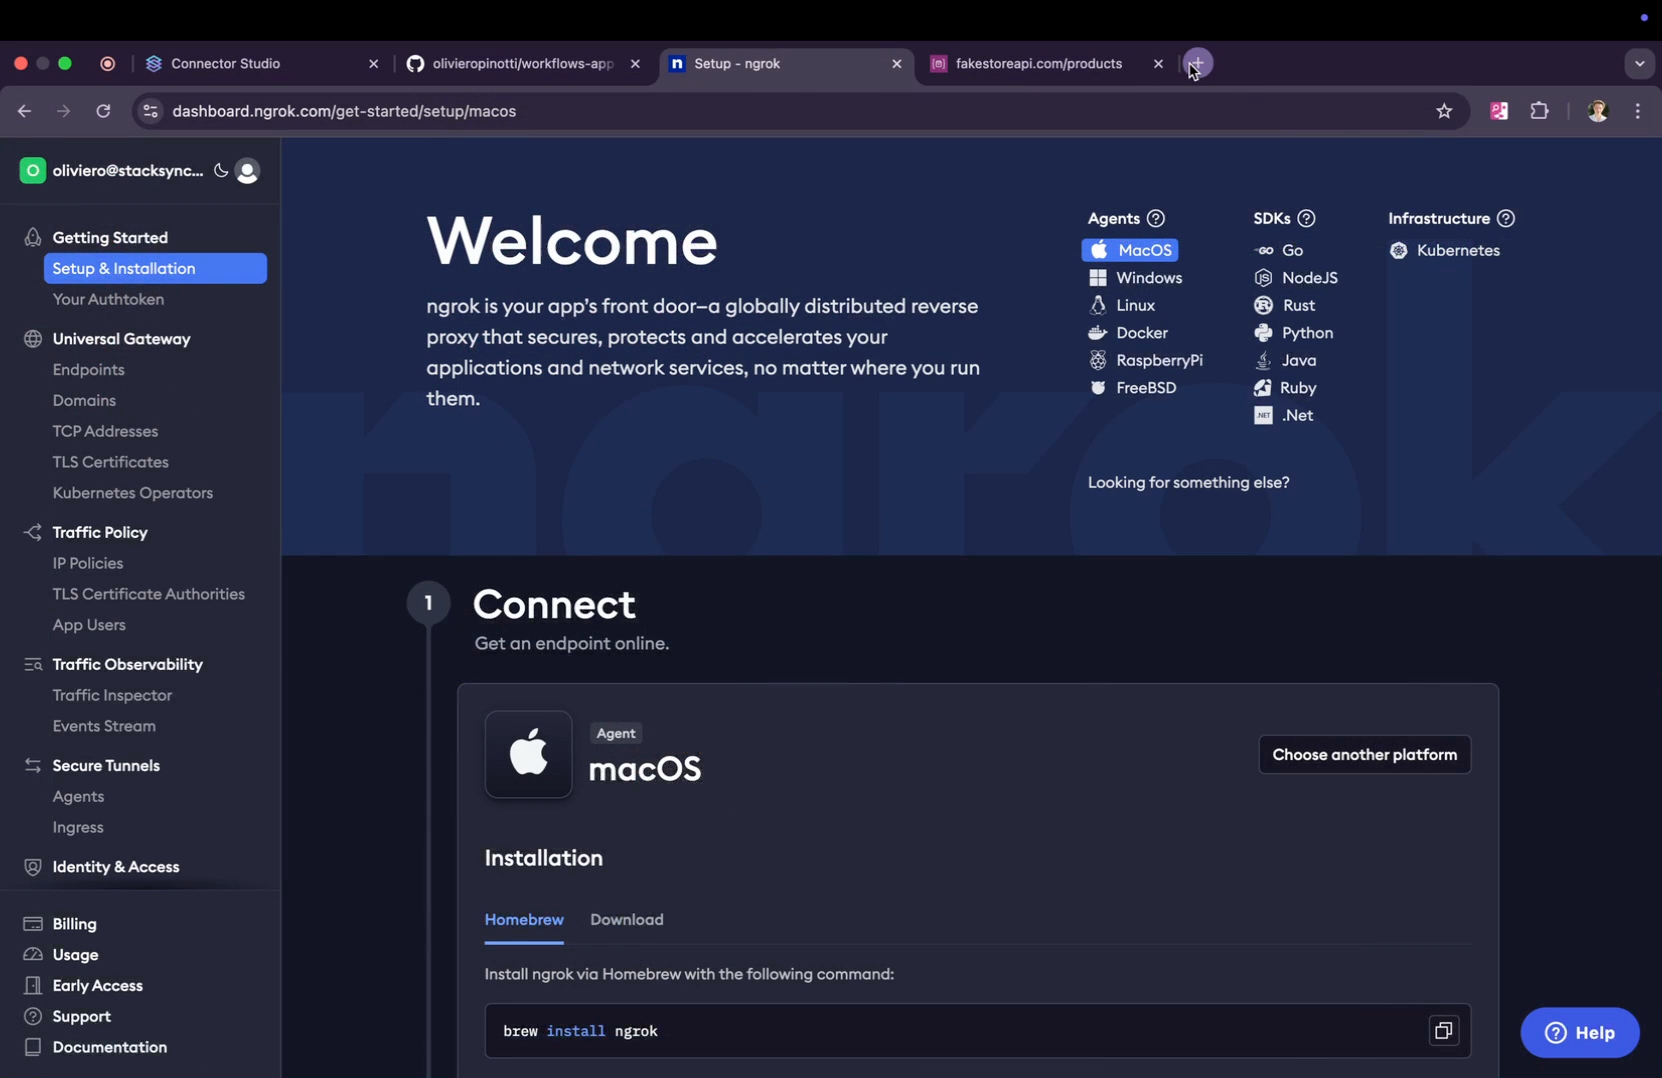Switch to the fakestoreapi.com/products tab
Screen dimensions: 1662x1078
[1038, 64]
